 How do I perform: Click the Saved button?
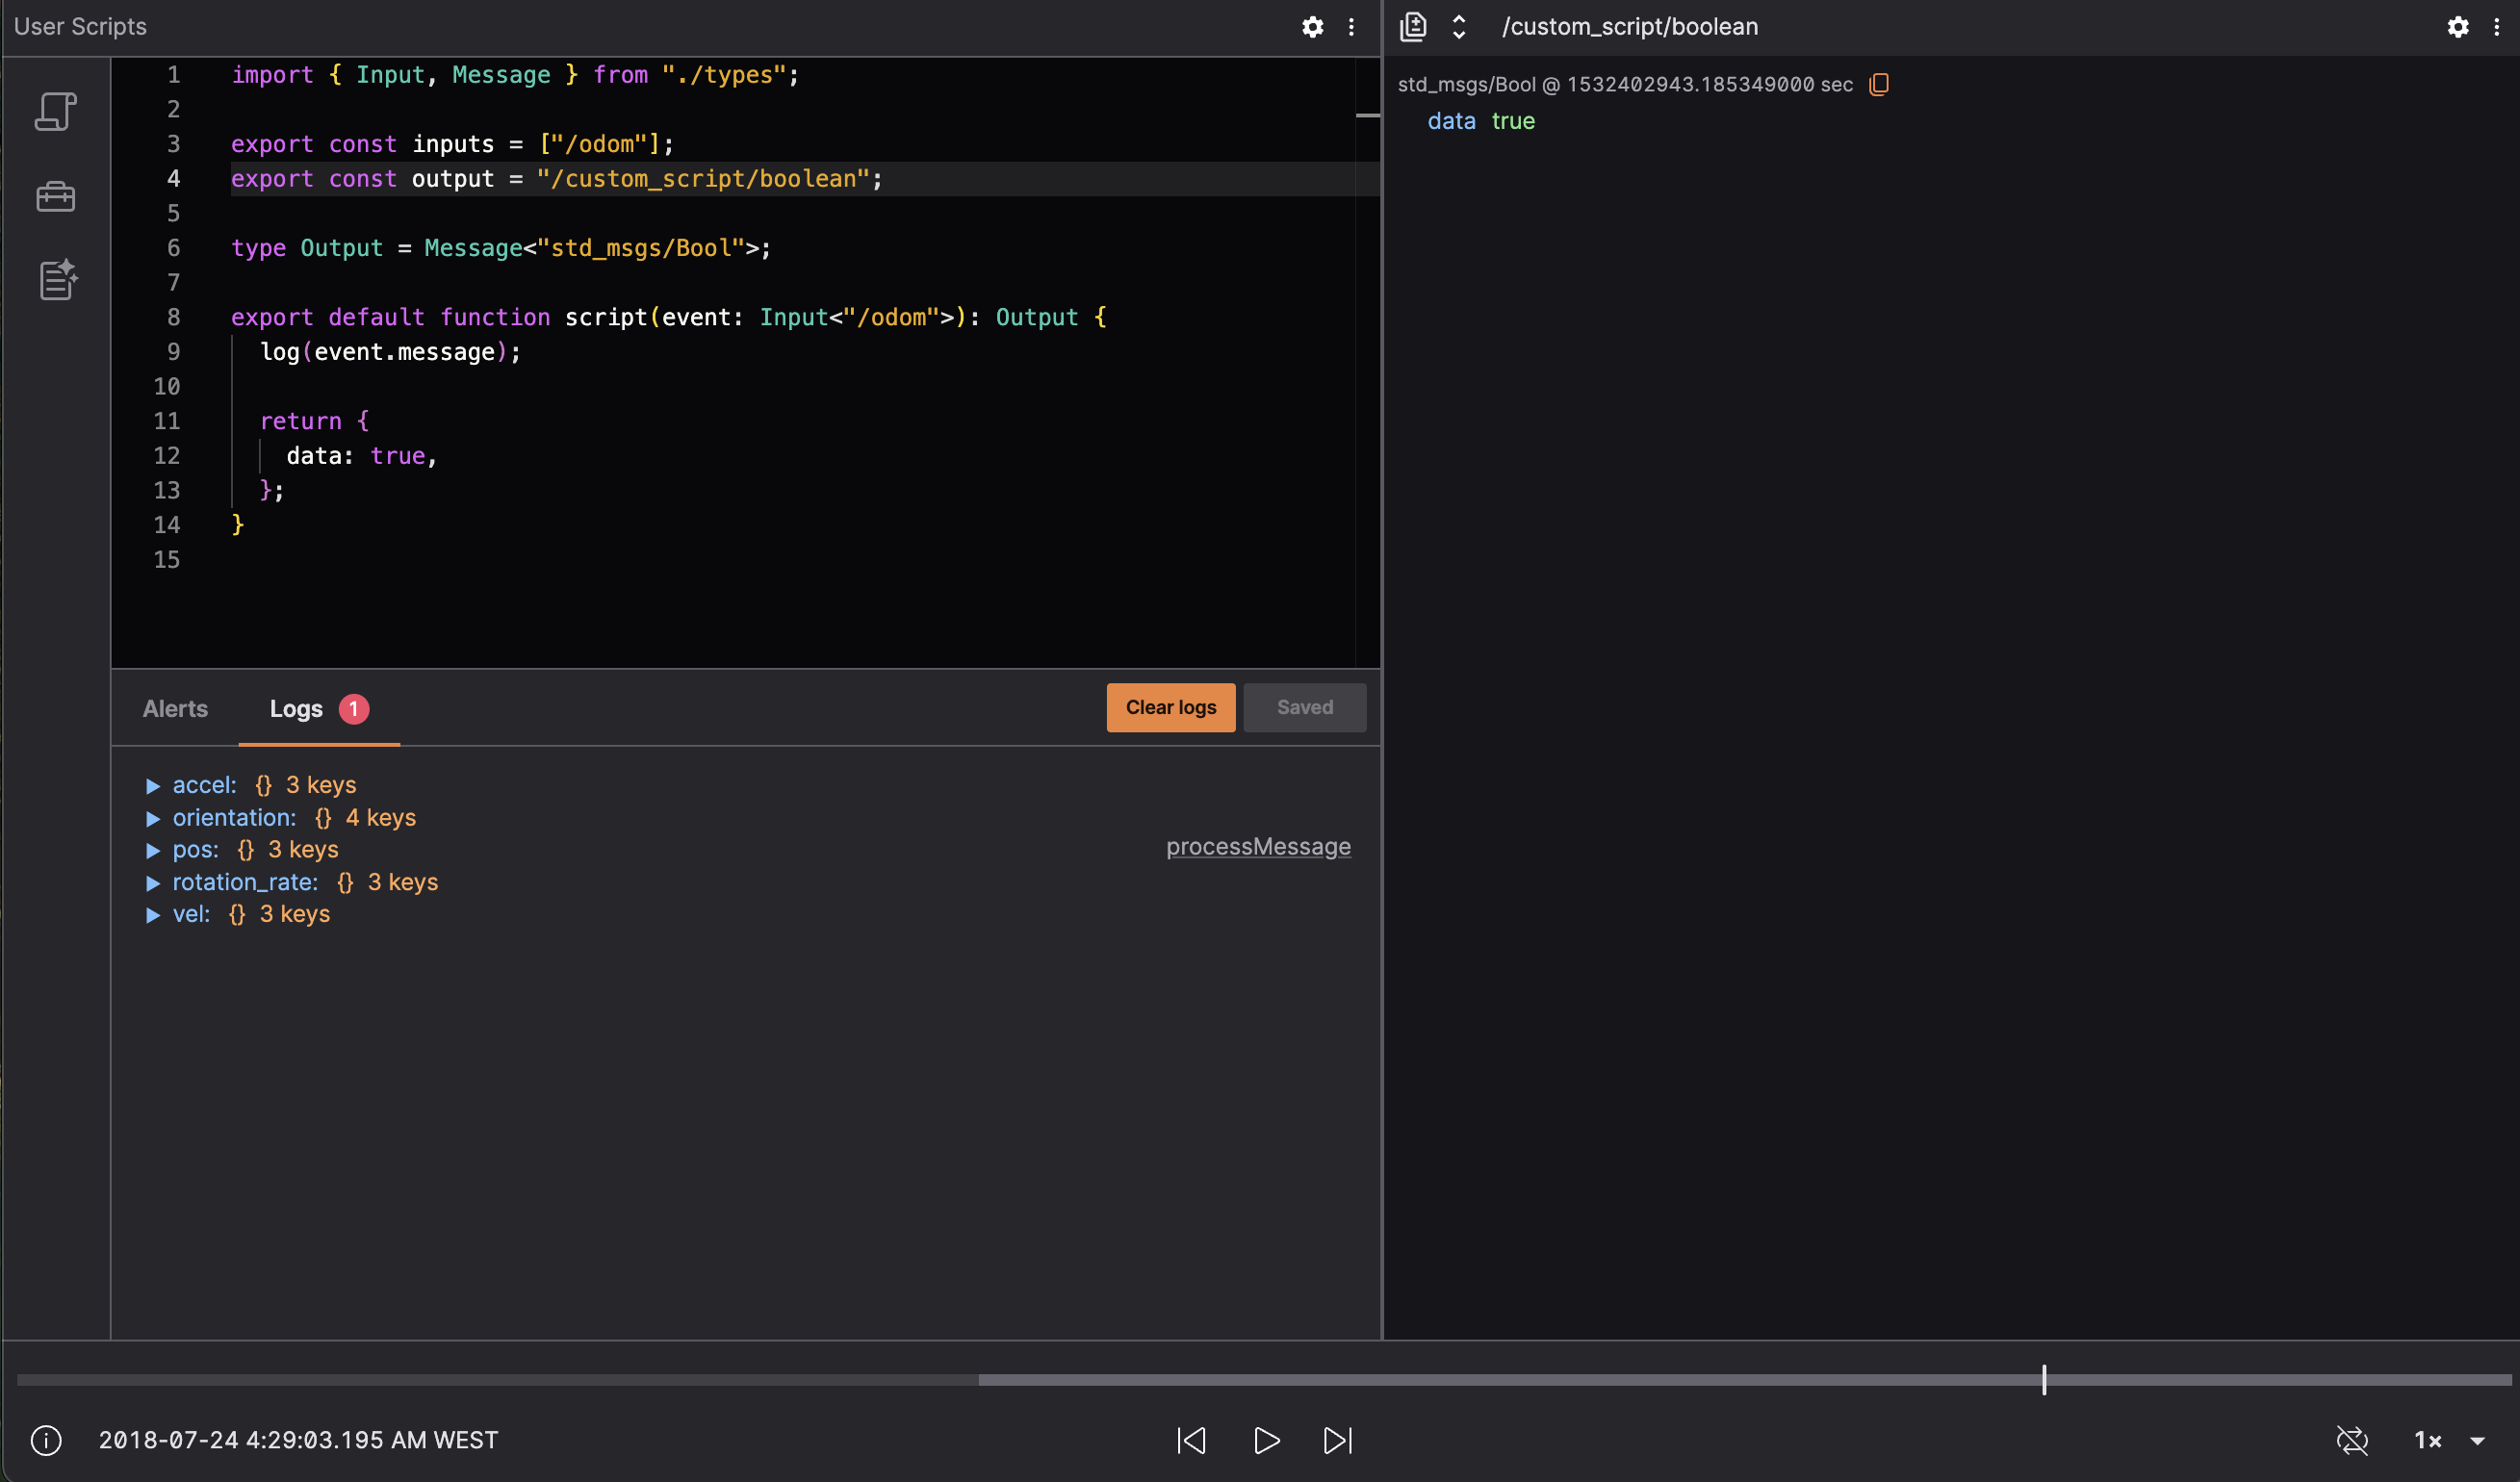click(x=1305, y=708)
